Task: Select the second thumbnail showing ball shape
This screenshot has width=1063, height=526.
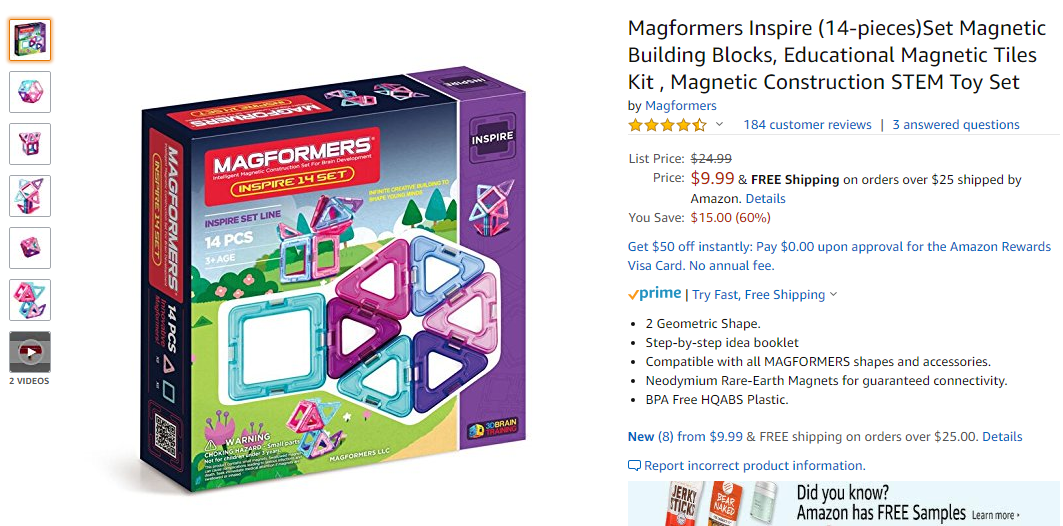Action: click(x=30, y=92)
